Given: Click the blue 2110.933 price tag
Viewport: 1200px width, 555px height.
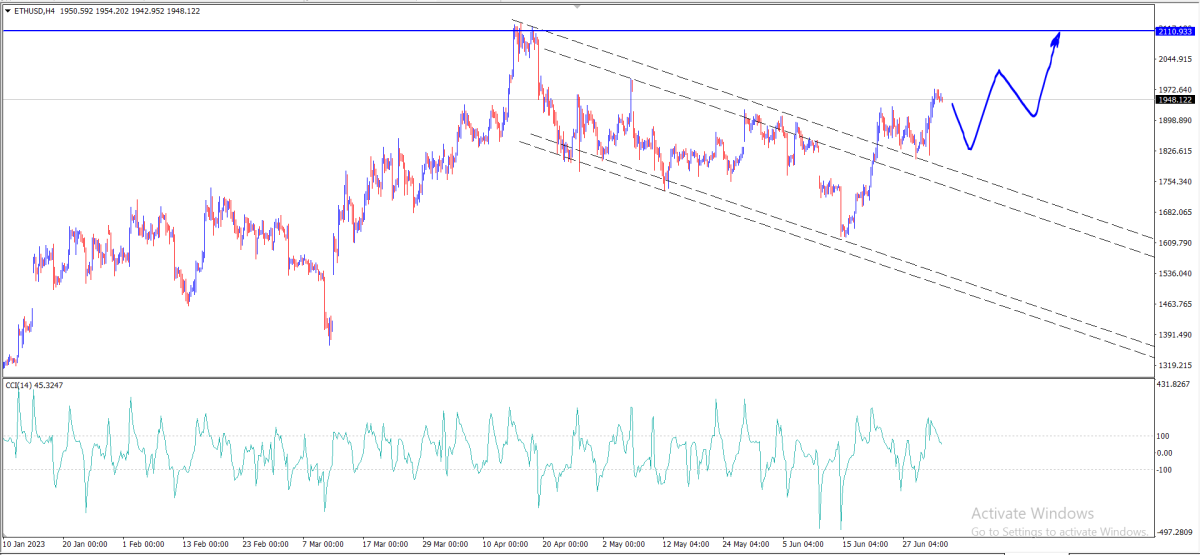Looking at the screenshot, I should pyautogui.click(x=1175, y=31).
